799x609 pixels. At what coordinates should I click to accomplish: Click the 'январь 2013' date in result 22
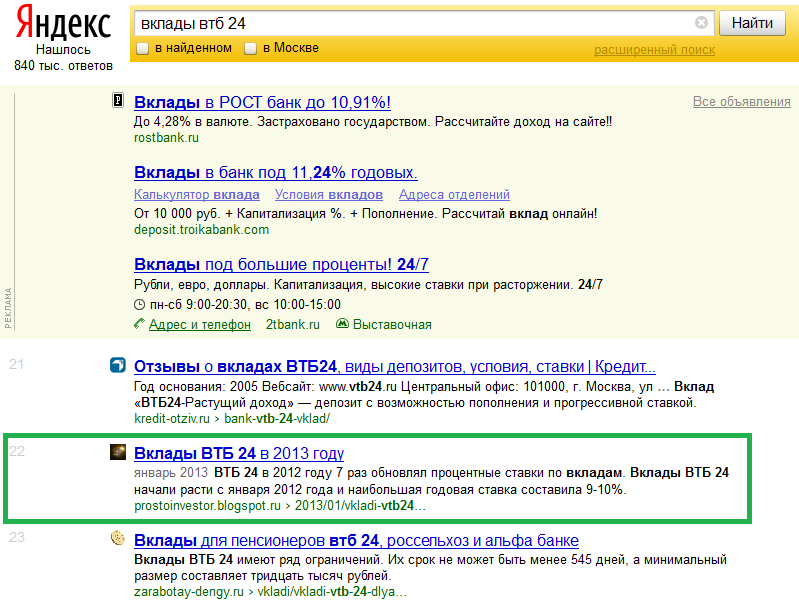pos(171,473)
